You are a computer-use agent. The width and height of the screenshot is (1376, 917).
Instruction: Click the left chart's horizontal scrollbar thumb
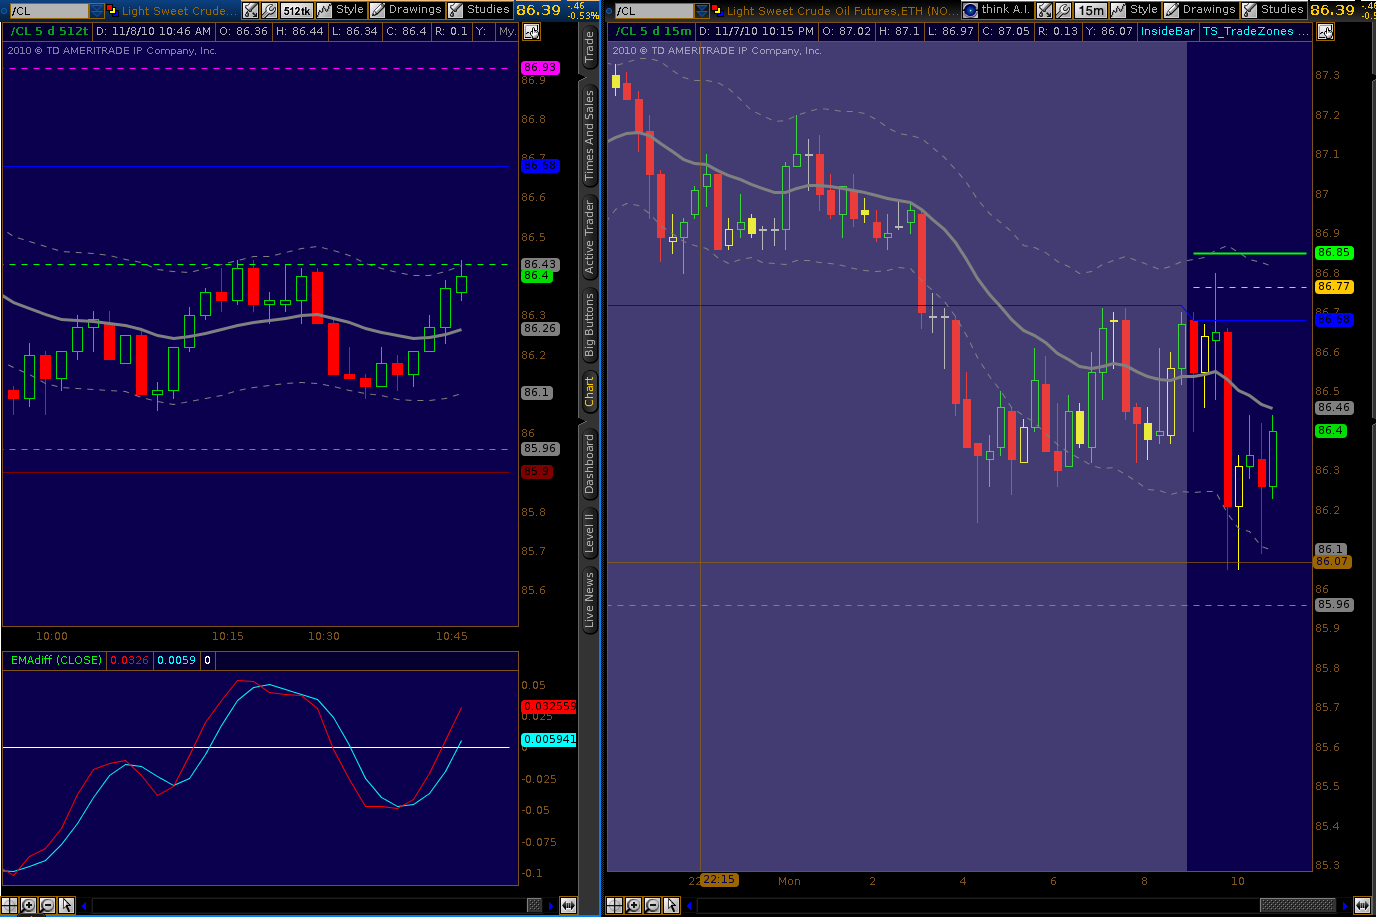tap(535, 905)
